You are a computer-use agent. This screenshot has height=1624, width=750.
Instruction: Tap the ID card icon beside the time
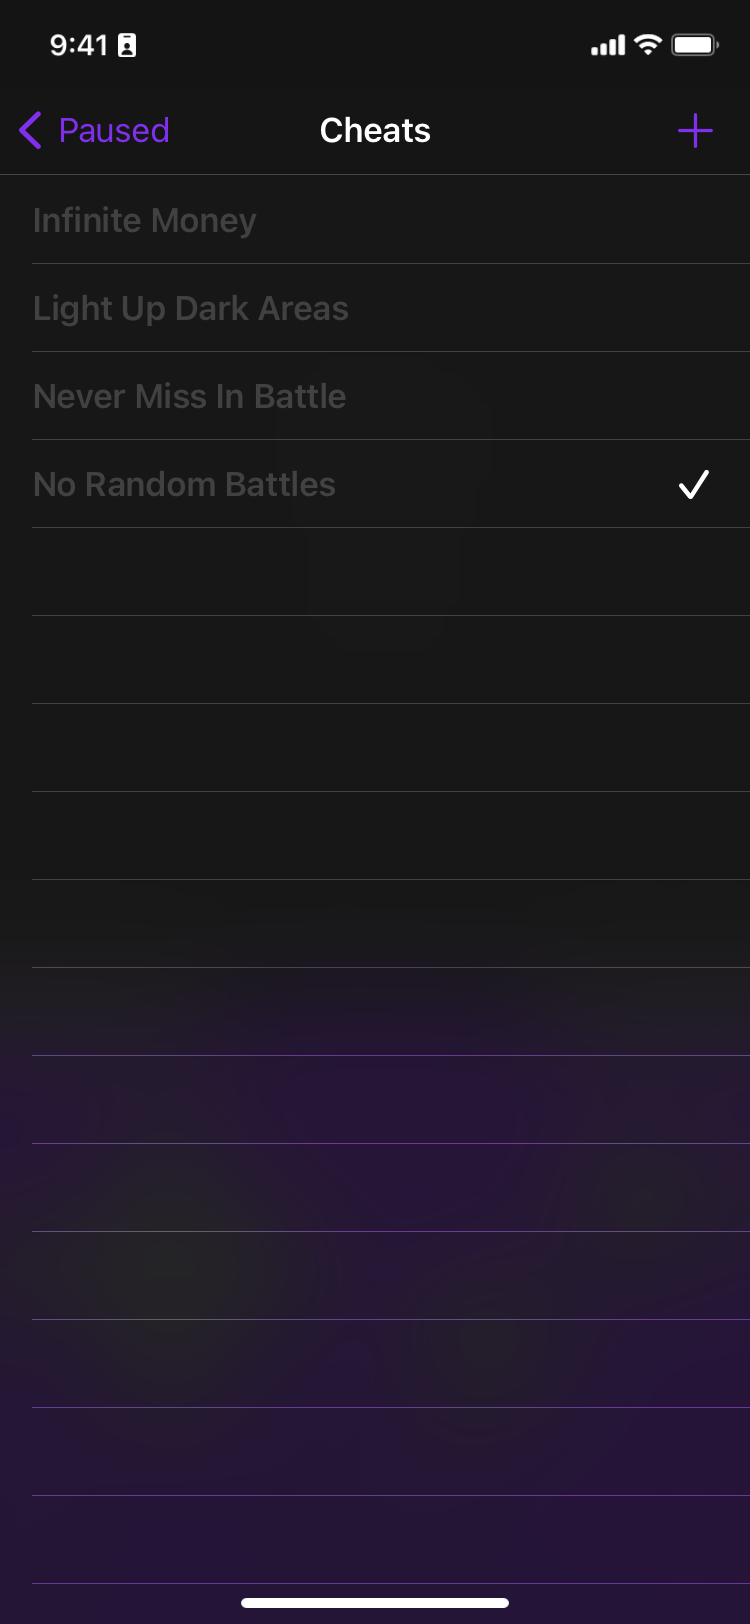click(x=127, y=45)
